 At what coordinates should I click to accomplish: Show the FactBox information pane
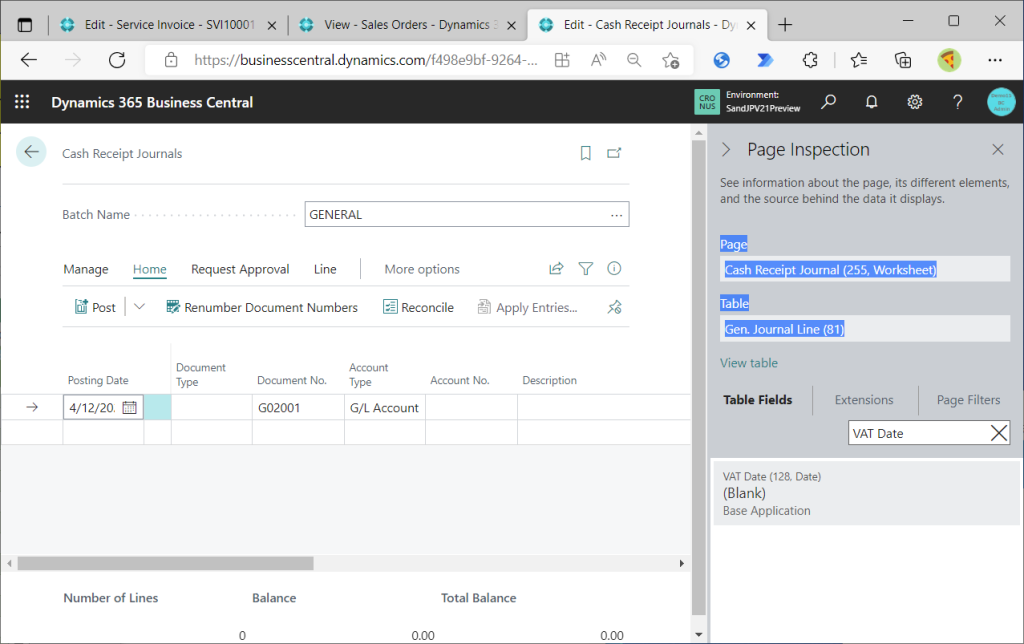[x=614, y=268]
